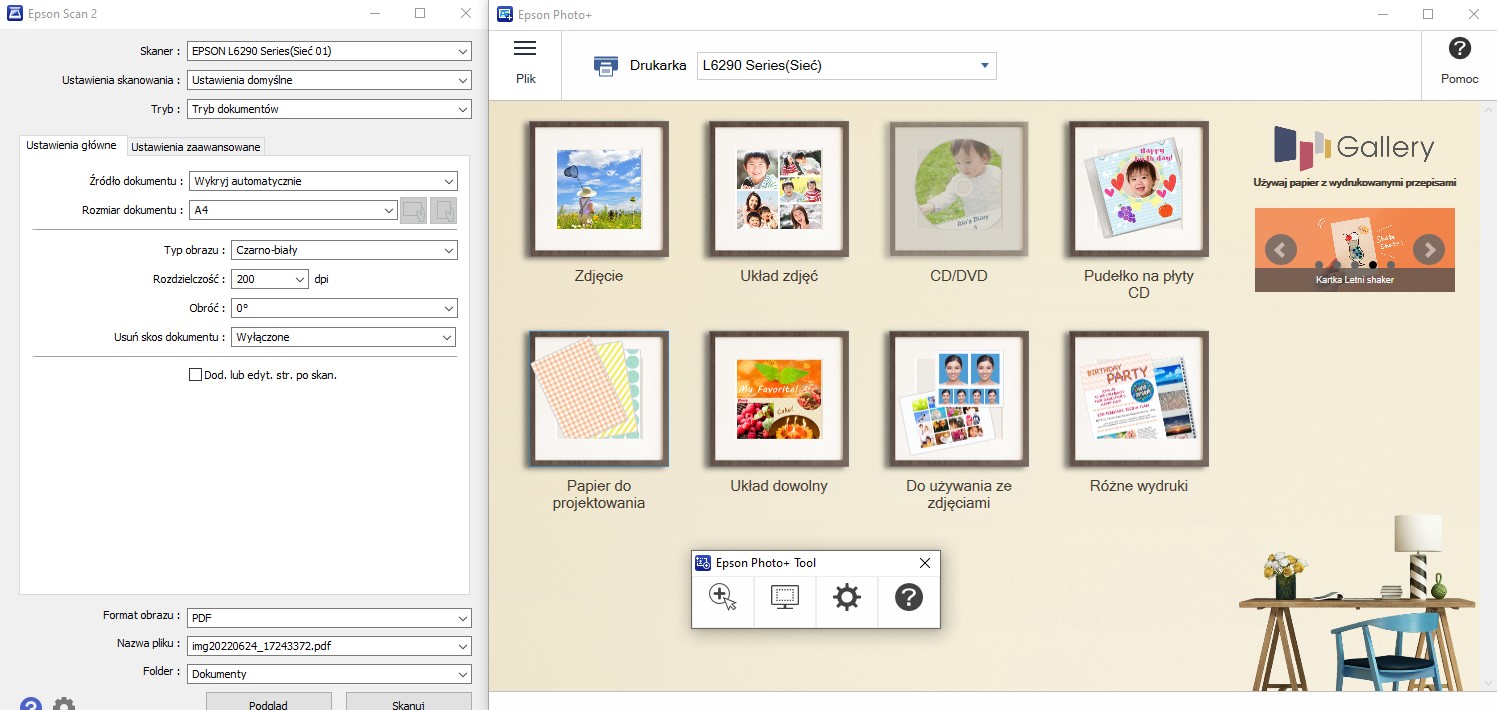Pick the Papier do projektowania tile
Viewport: 1497px width, 710px height.
tap(599, 399)
